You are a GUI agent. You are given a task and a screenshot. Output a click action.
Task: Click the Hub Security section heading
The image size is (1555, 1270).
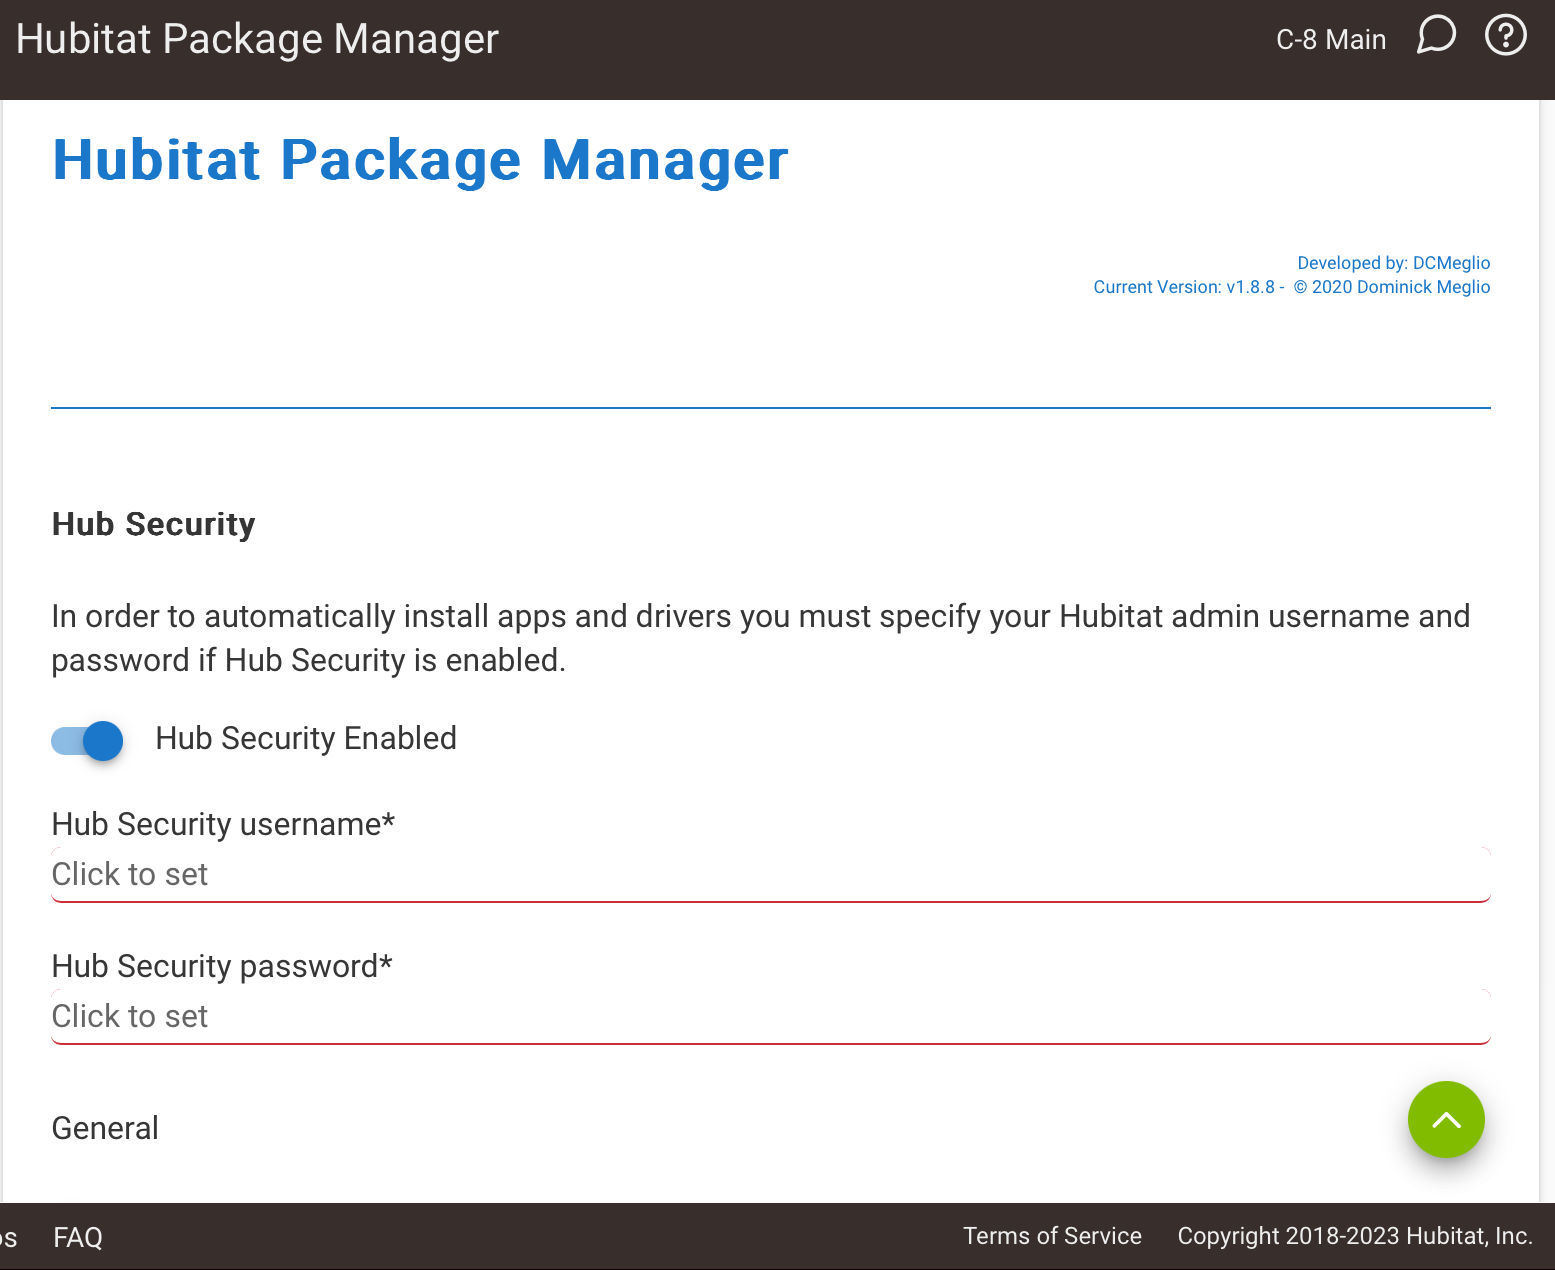154,524
